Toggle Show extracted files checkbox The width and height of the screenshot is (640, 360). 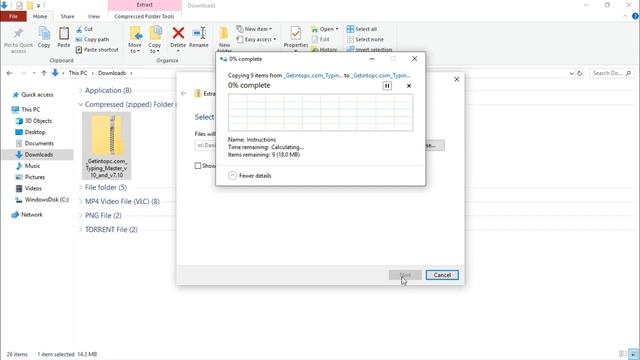[198, 166]
